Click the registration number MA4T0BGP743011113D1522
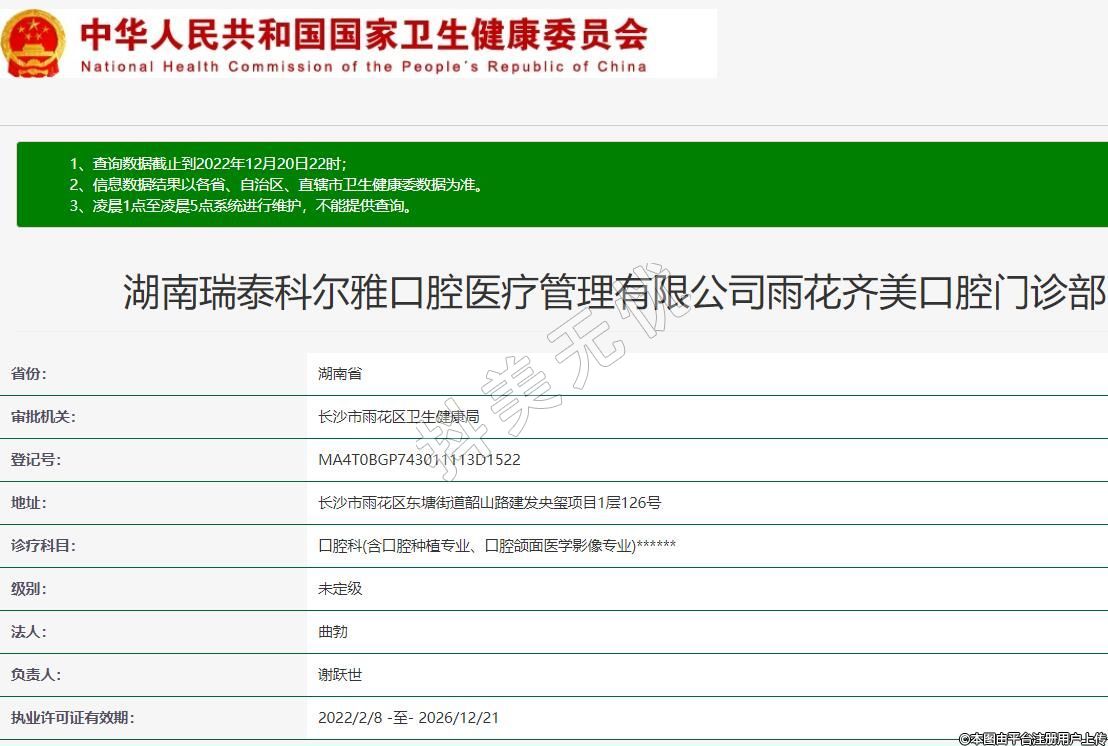 419,460
